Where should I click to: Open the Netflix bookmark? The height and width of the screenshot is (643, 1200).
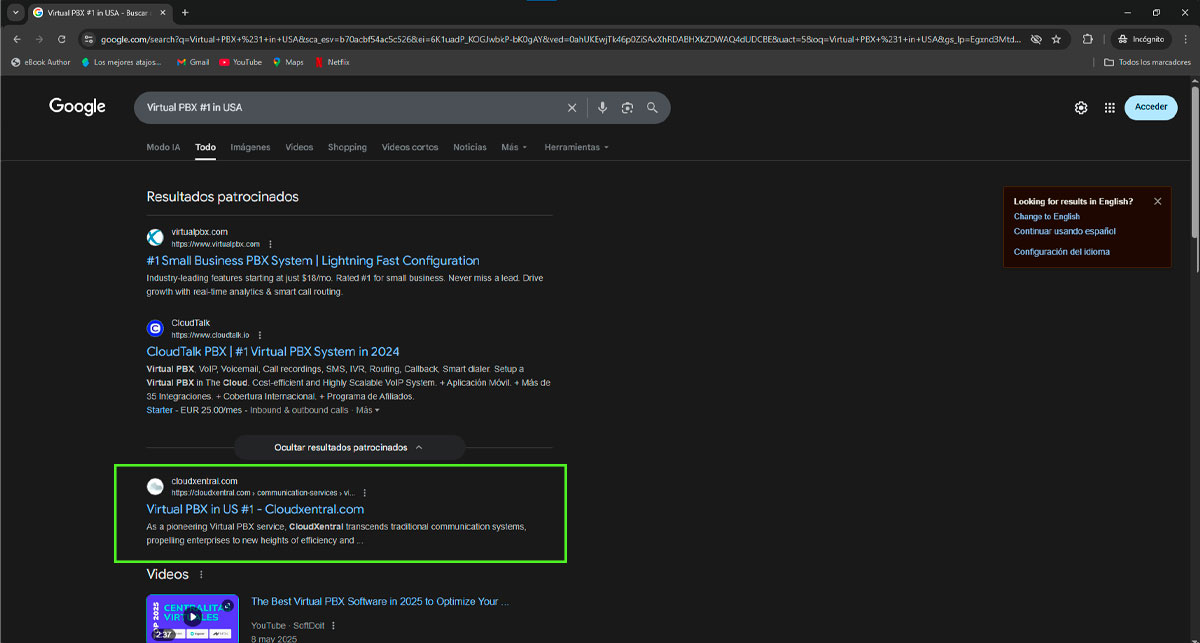[x=332, y=62]
